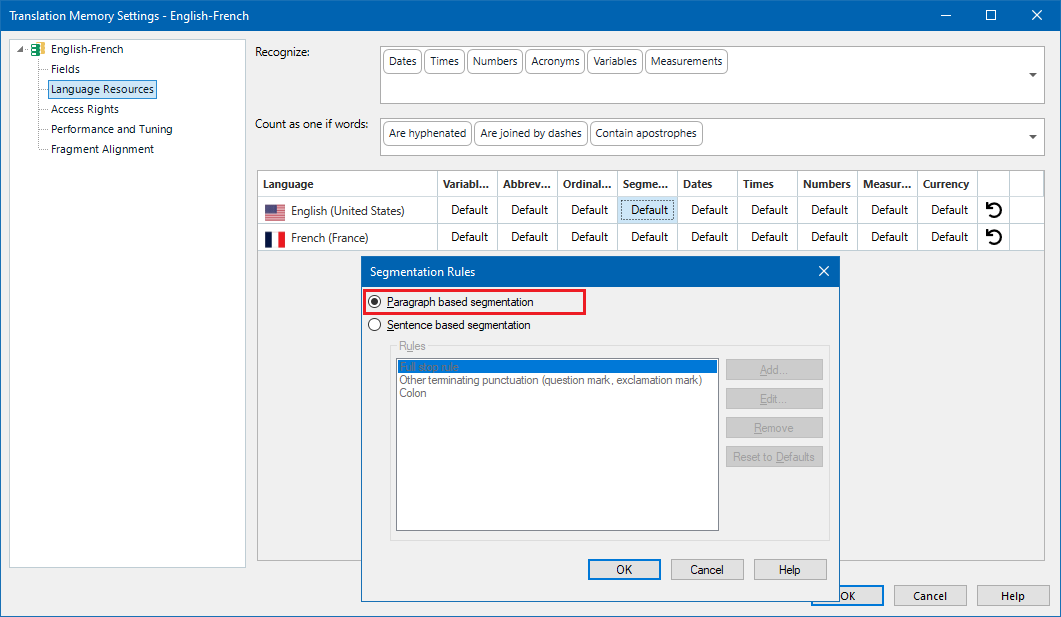The image size is (1061, 617).
Task: Click the Are hyphenated tag
Action: coord(428,133)
